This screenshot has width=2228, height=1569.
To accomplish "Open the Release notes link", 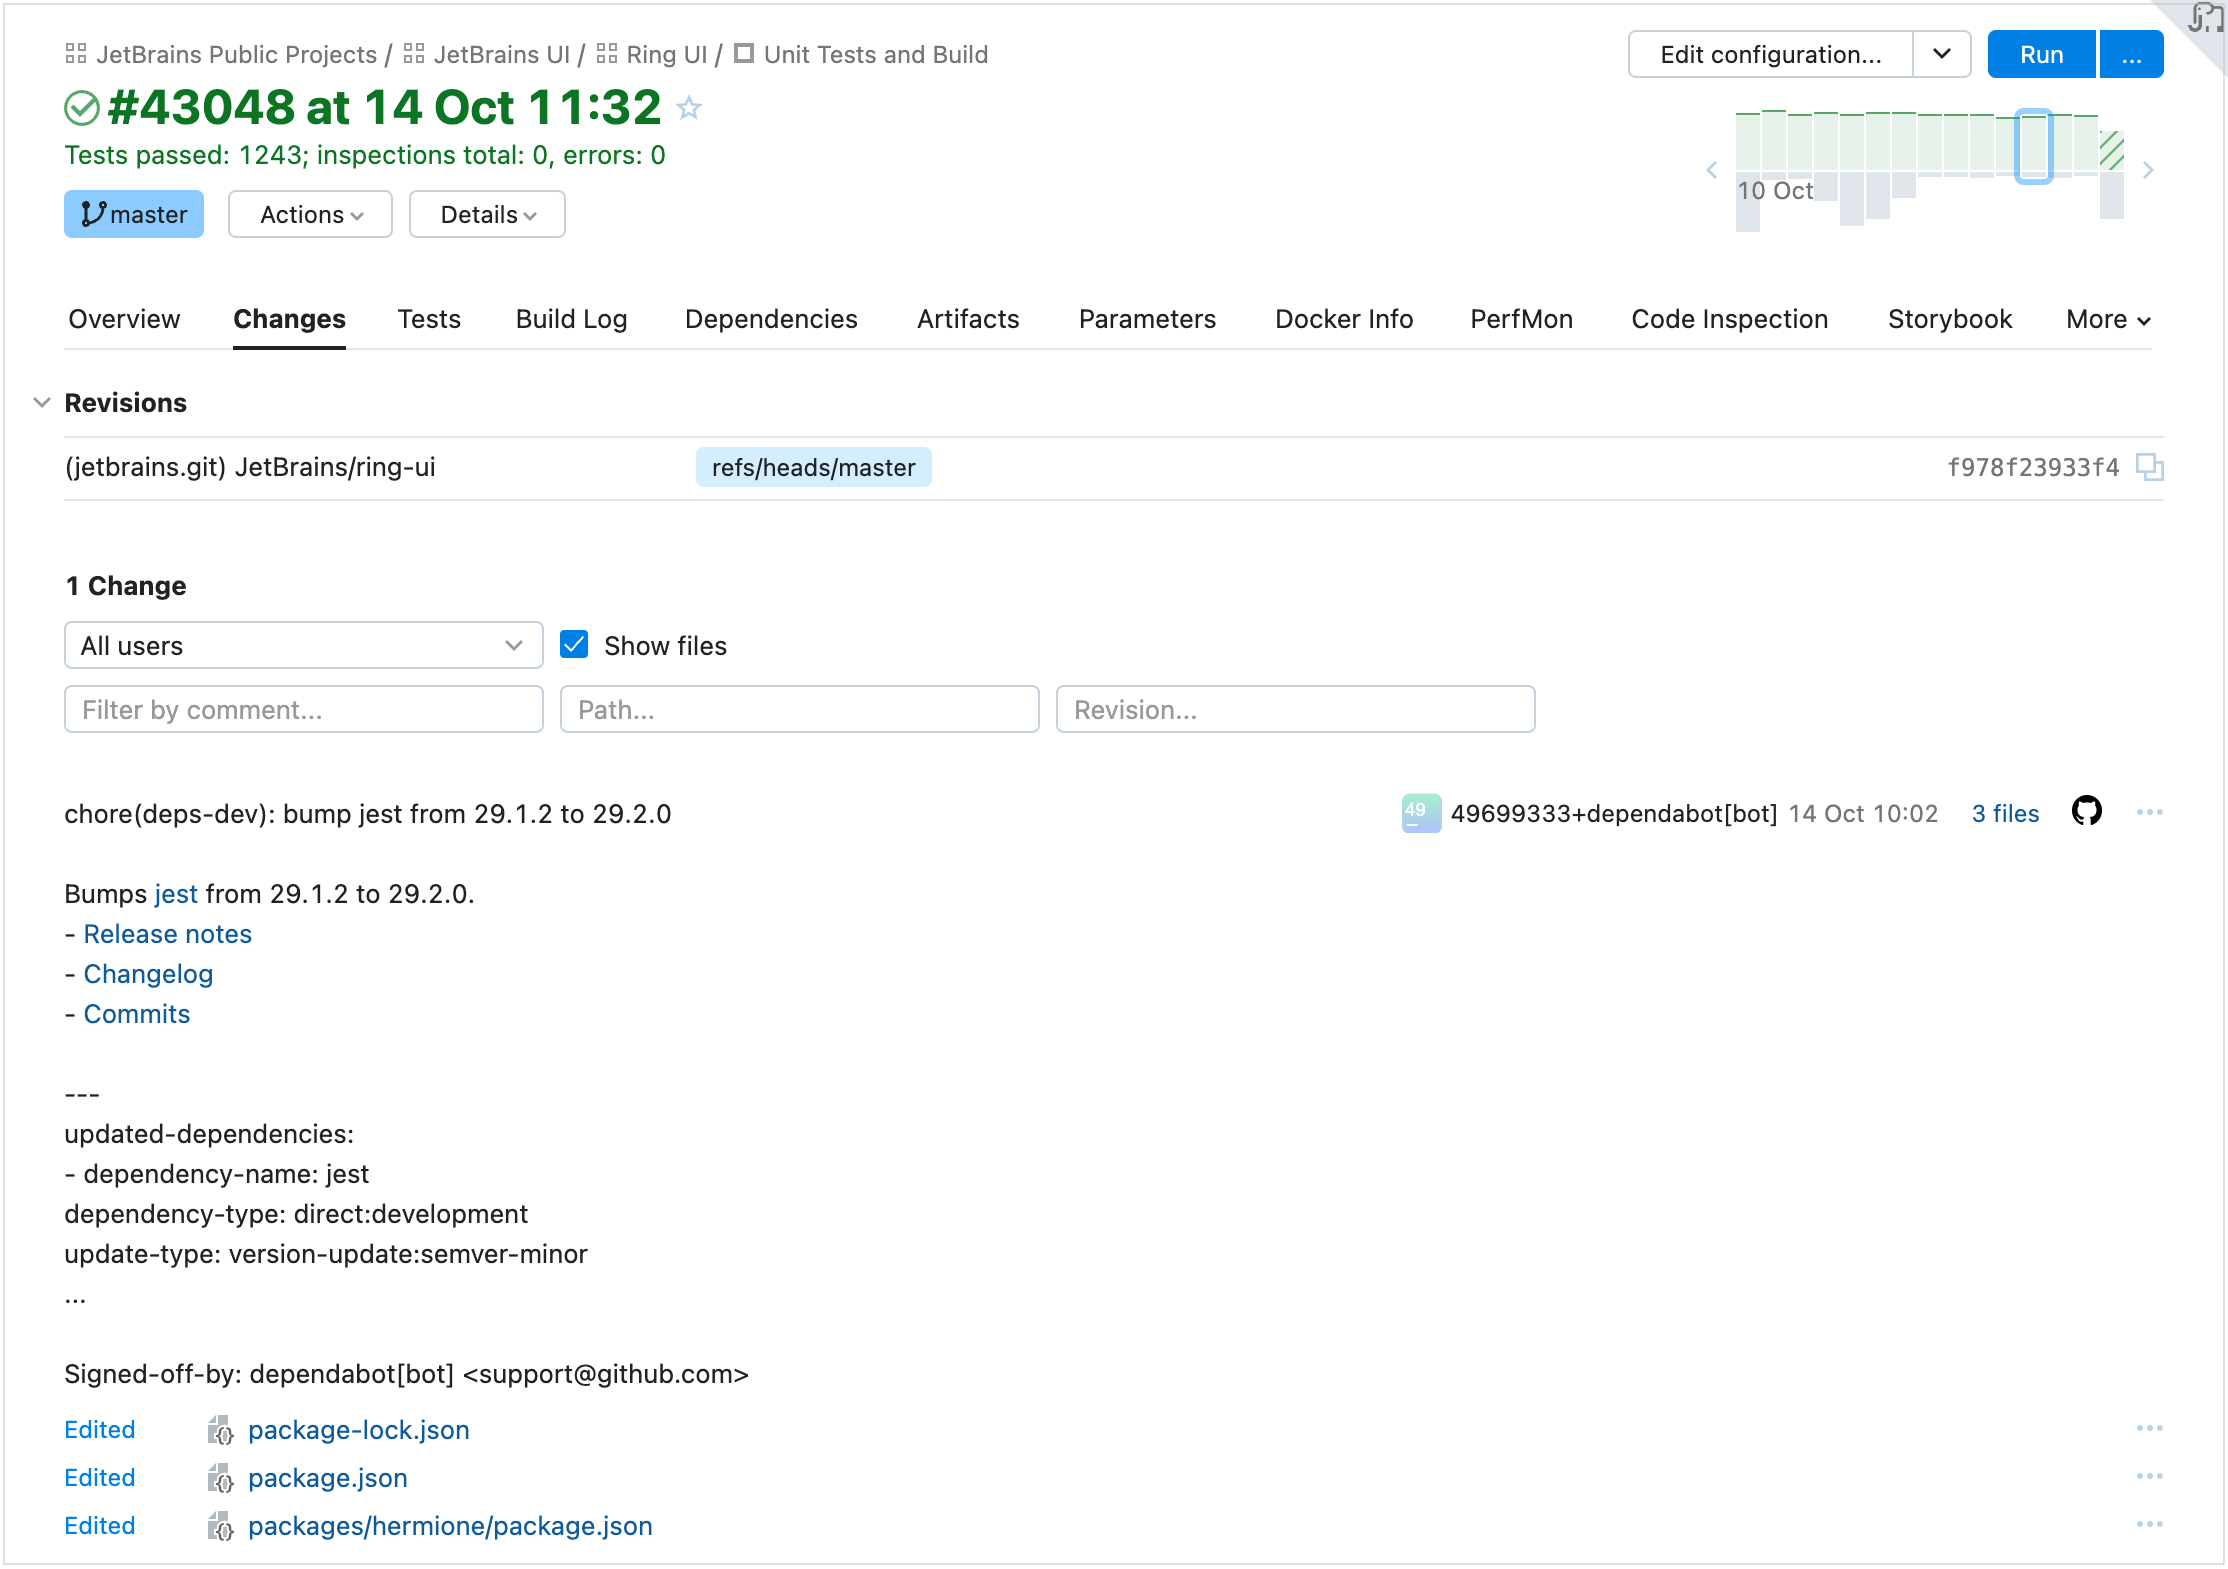I will (167, 934).
